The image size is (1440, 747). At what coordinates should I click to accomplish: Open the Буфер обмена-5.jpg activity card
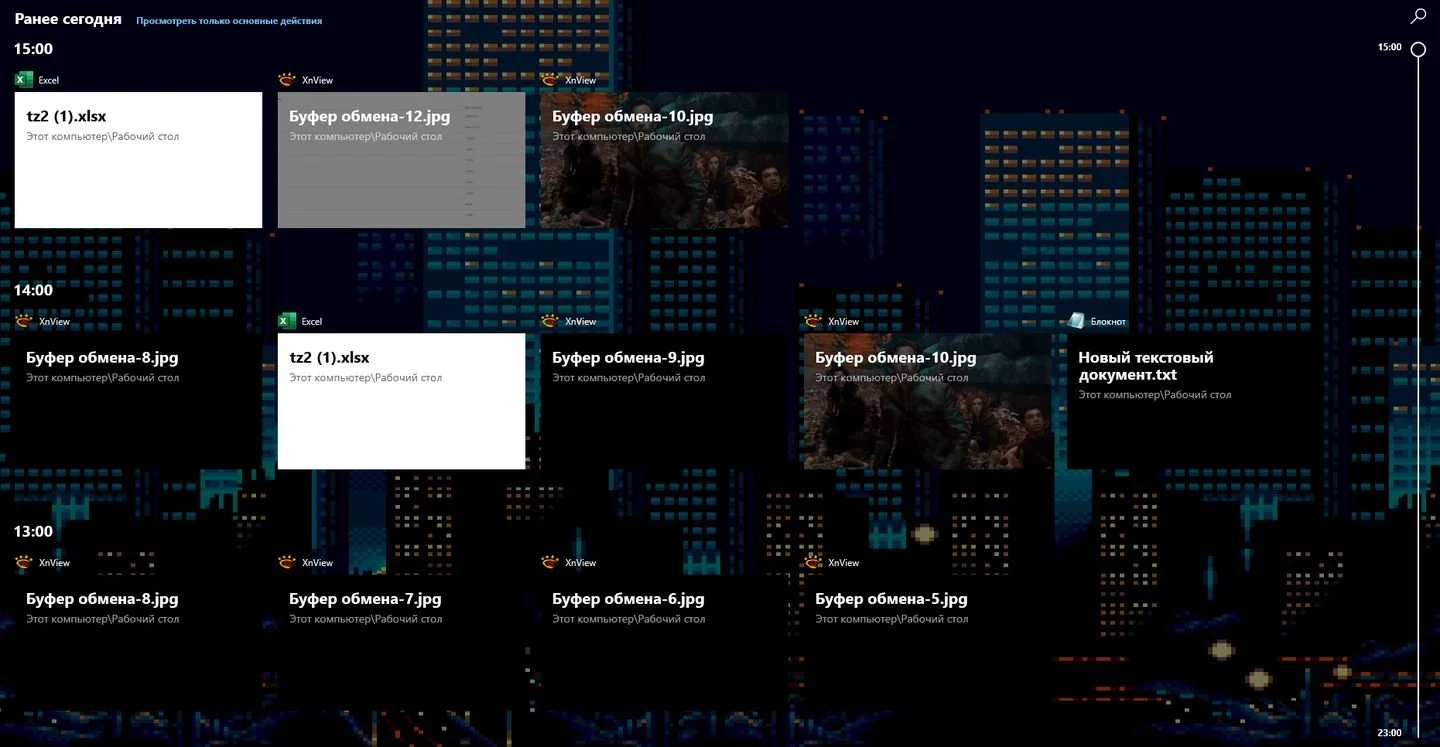click(x=927, y=642)
